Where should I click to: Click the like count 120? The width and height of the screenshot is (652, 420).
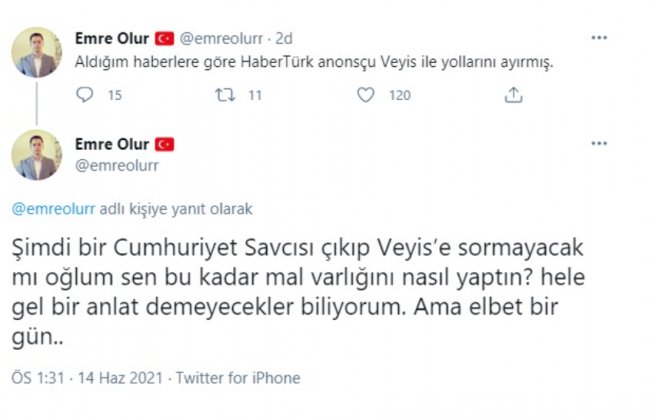(400, 95)
